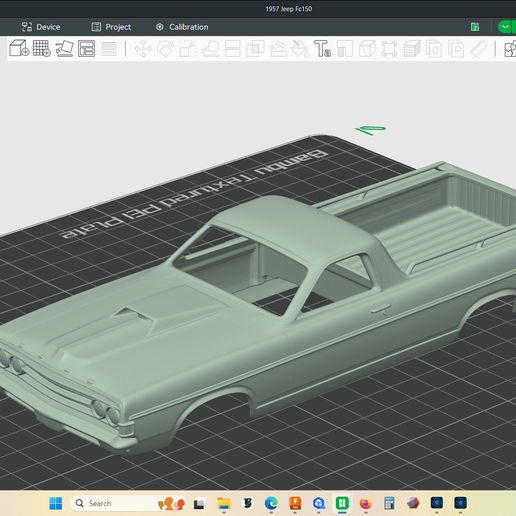Select the Support painting tool
Viewport: 516px width, 516px height.
(x=278, y=49)
